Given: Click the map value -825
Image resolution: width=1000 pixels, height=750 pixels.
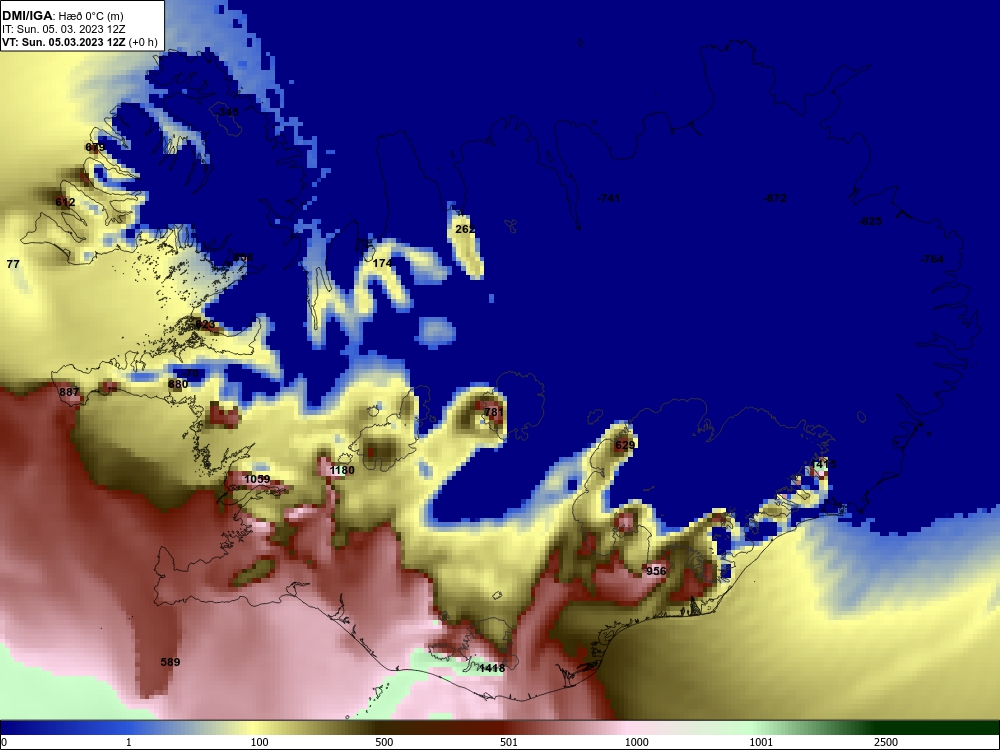Looking at the screenshot, I should point(870,221).
